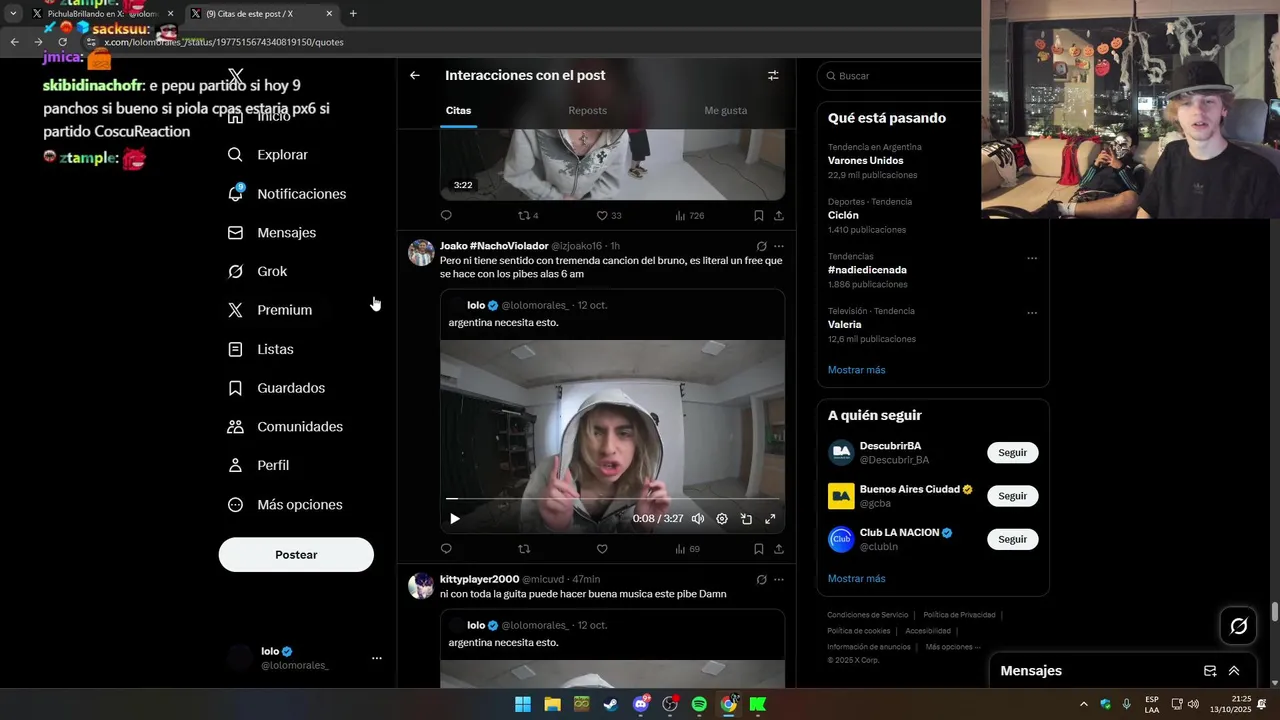The image size is (1280, 720).
Task: Bookmark Joako's post with 69 views
Action: (759, 549)
